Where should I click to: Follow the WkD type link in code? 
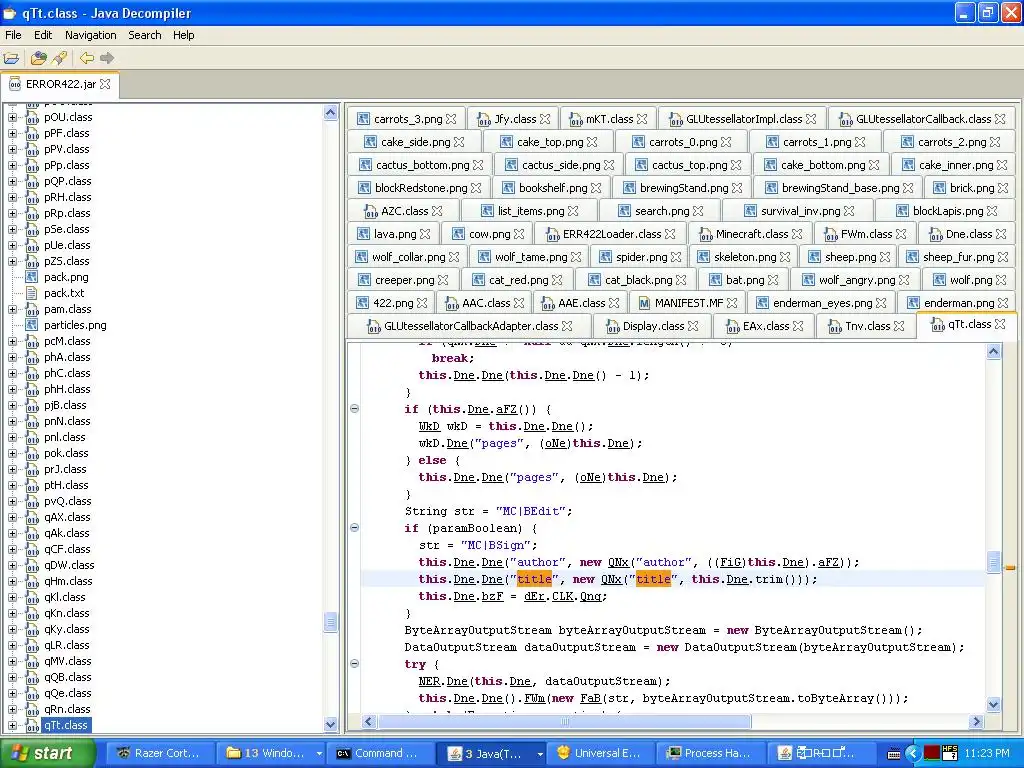coord(429,426)
